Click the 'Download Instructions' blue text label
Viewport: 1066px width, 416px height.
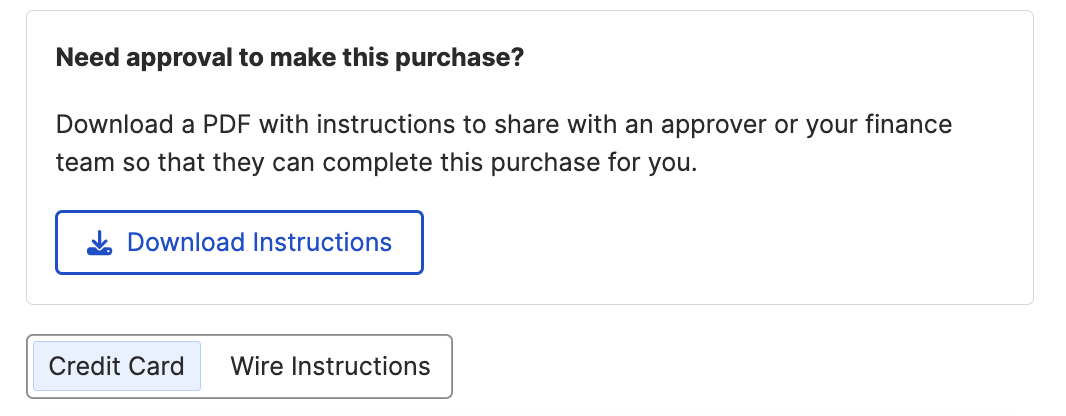(260, 243)
